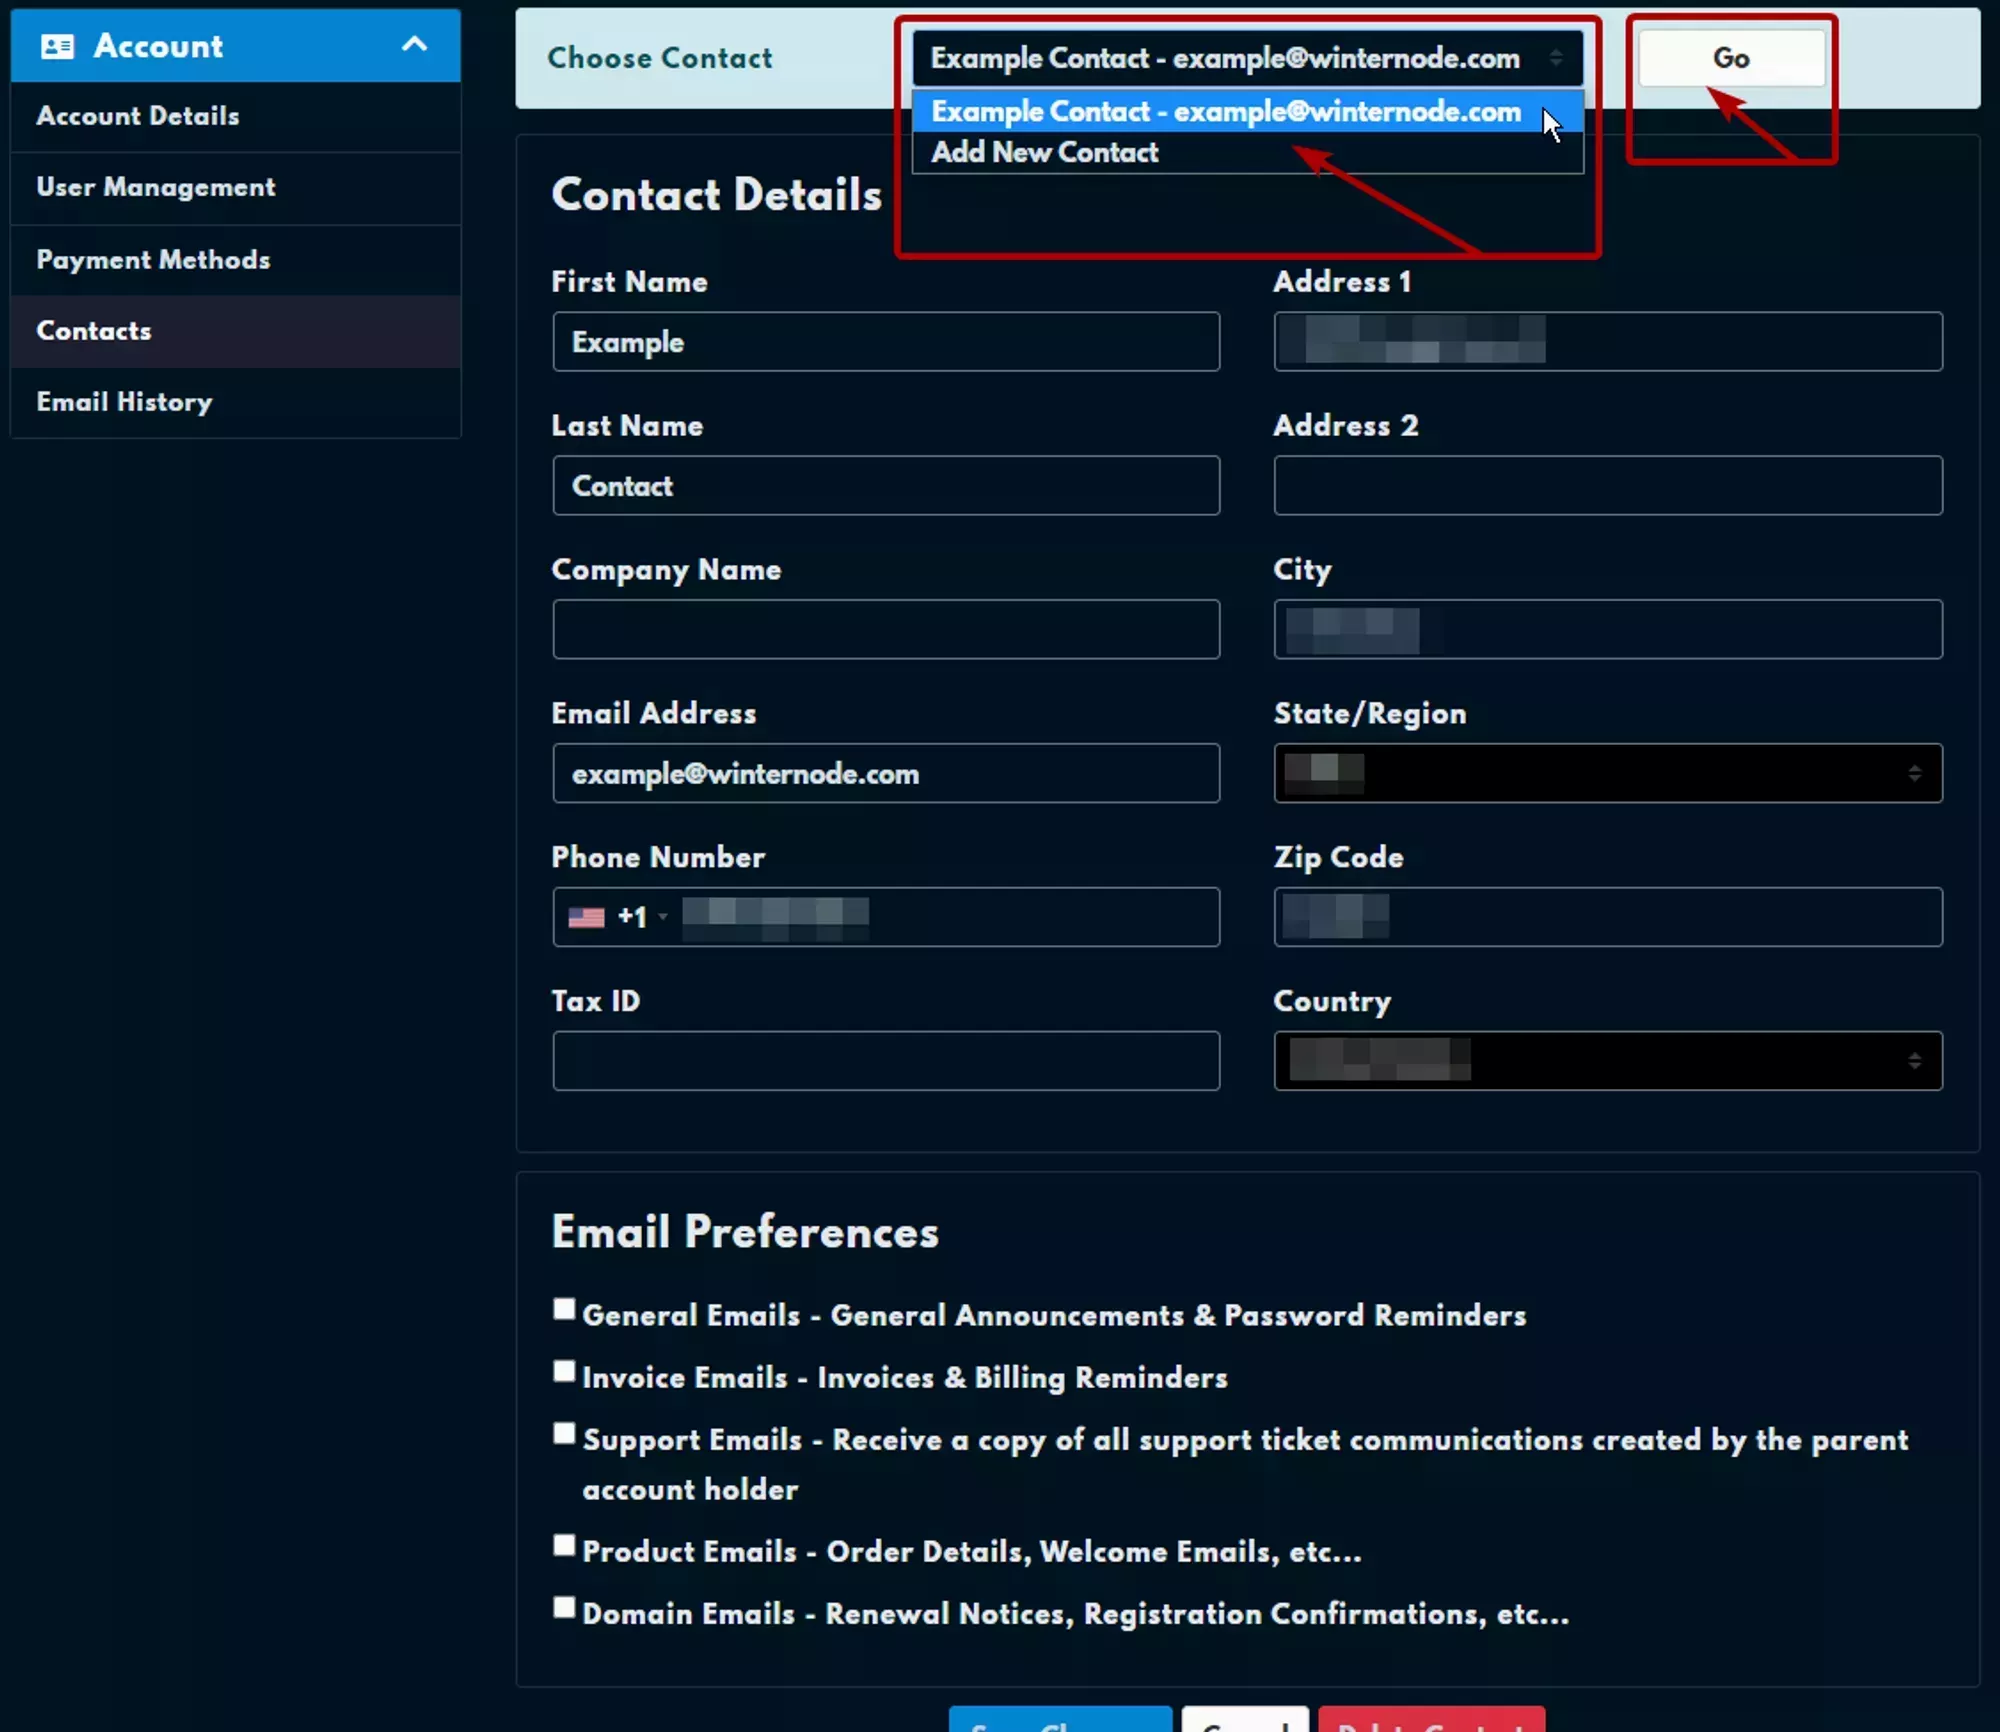Click the Go button

point(1731,57)
